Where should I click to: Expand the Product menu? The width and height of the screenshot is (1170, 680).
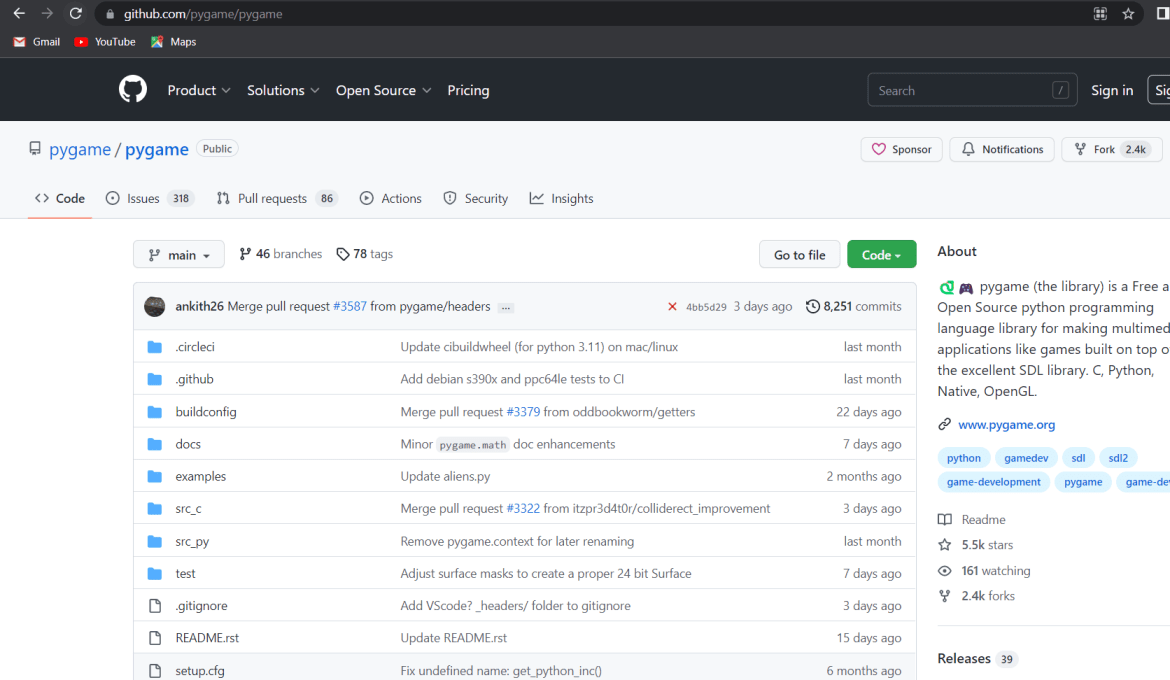[198, 90]
